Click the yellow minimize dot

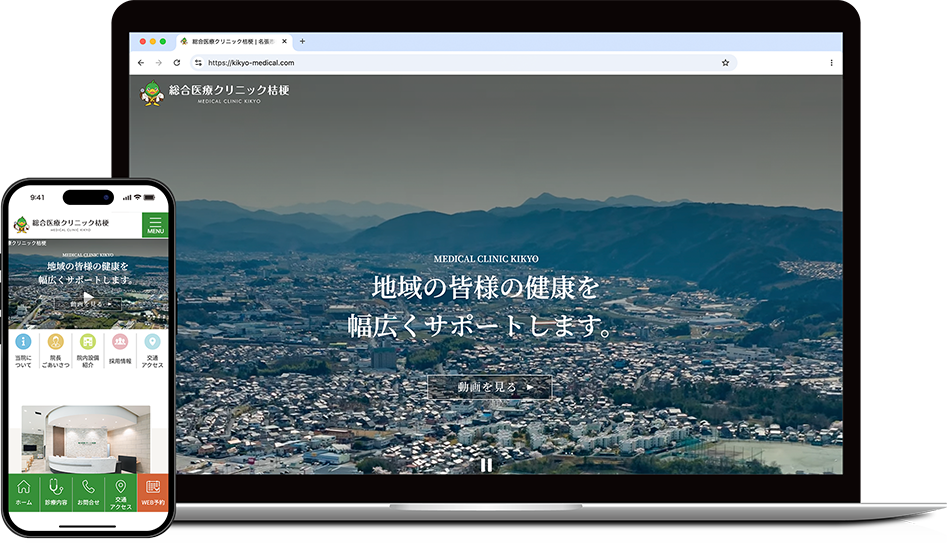click(153, 42)
